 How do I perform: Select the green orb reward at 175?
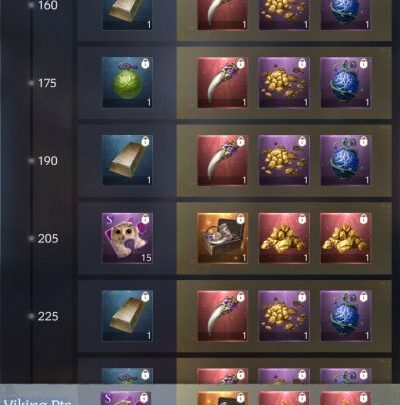tap(127, 82)
